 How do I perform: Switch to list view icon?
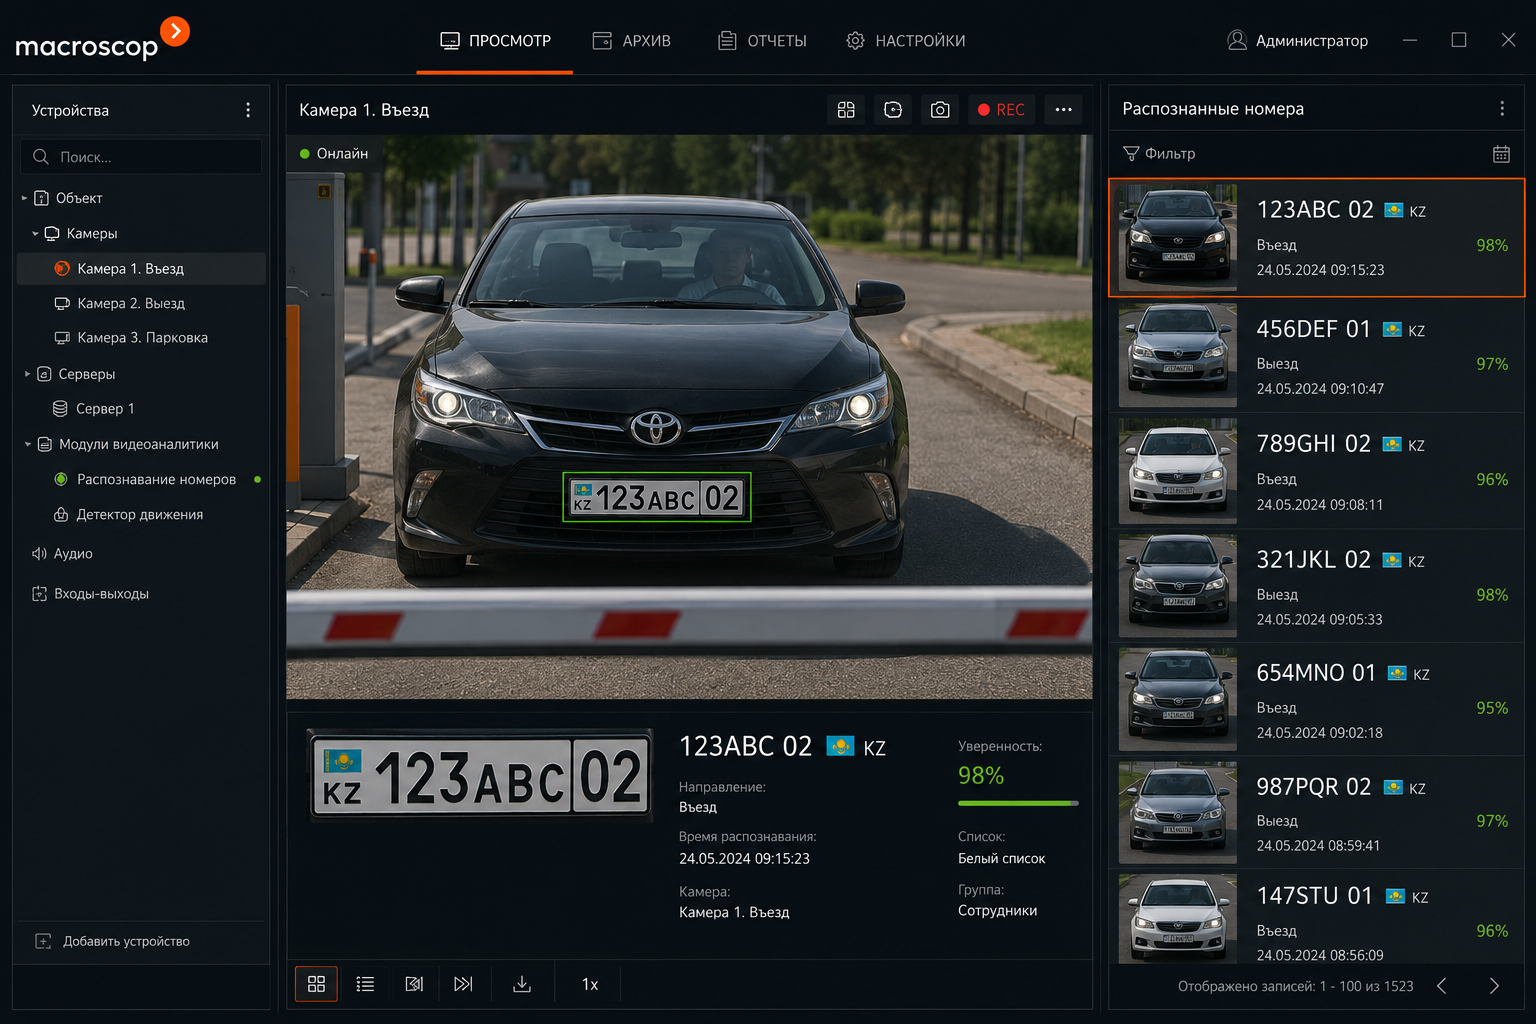[365, 984]
